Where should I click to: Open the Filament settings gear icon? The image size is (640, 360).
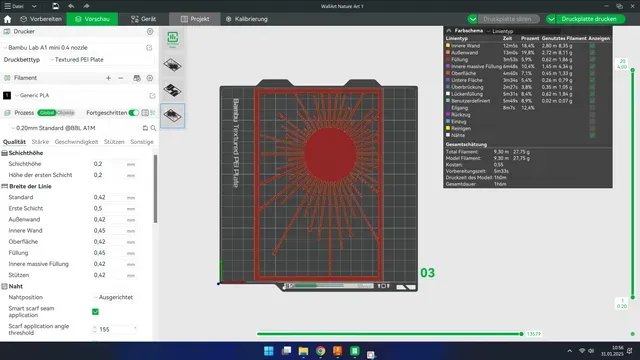[x=150, y=78]
